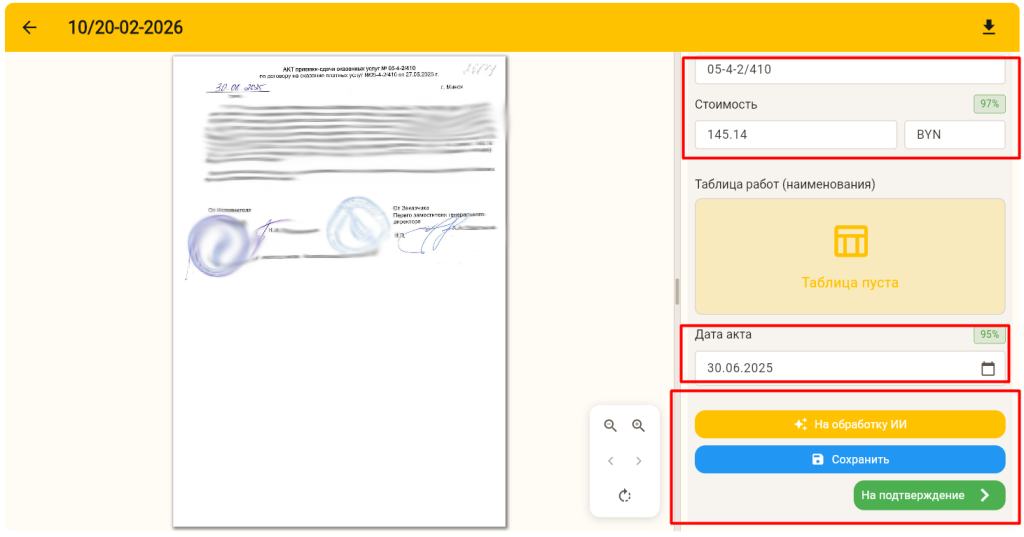
Task: Click the field containing 05-4-2/410
Action: 850,70
